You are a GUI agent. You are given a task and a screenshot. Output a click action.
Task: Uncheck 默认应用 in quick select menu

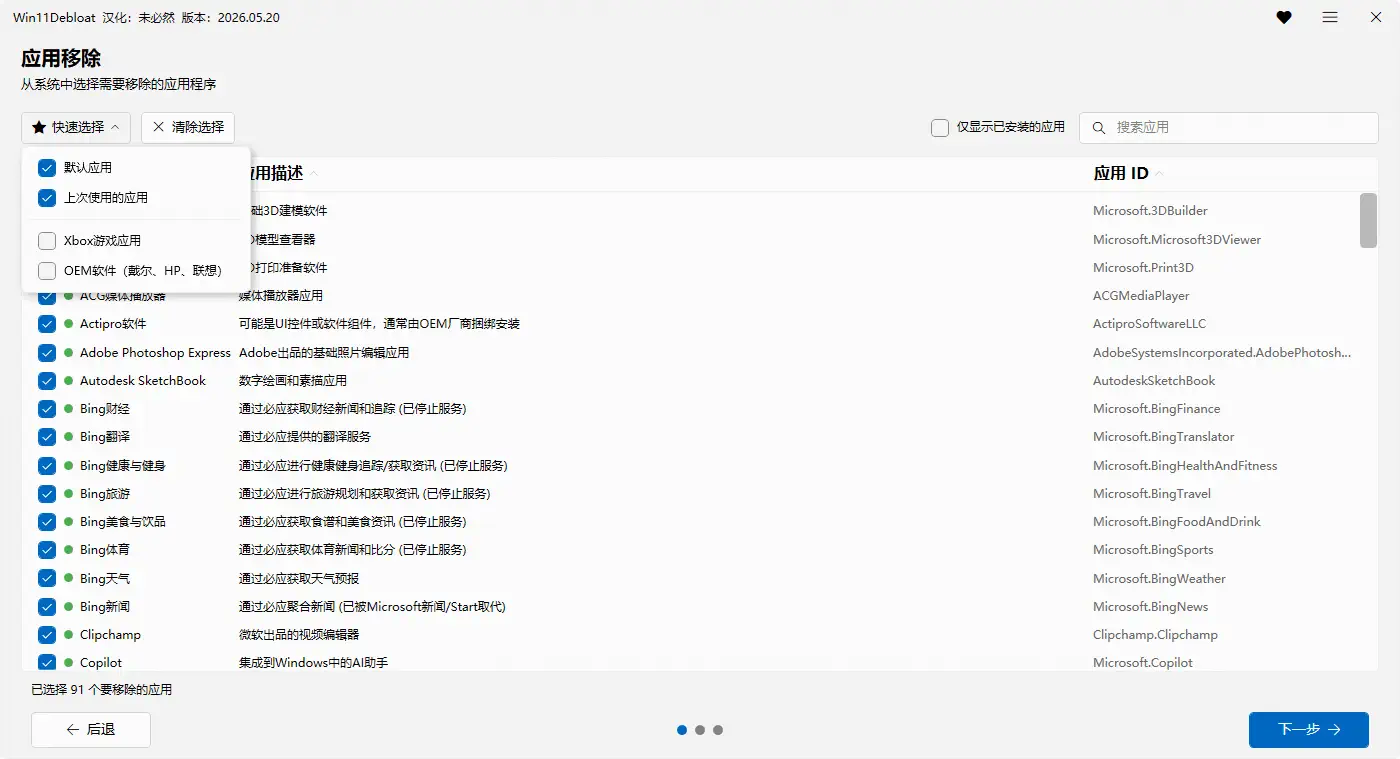pos(47,167)
